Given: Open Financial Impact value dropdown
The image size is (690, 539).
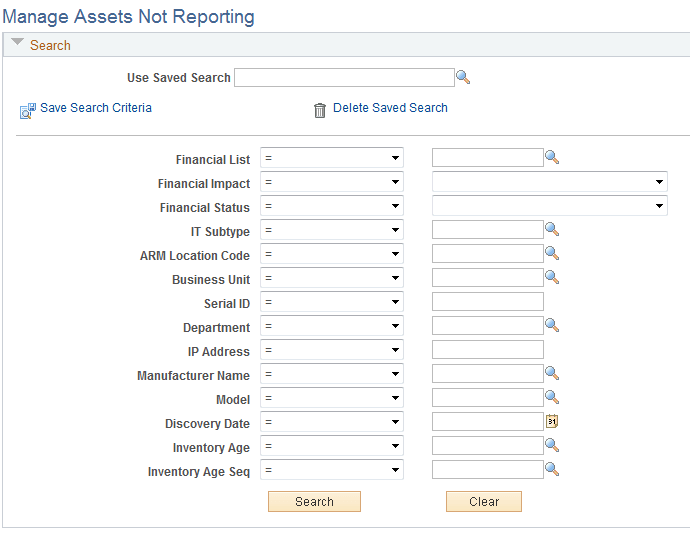Looking at the screenshot, I should coord(550,182).
